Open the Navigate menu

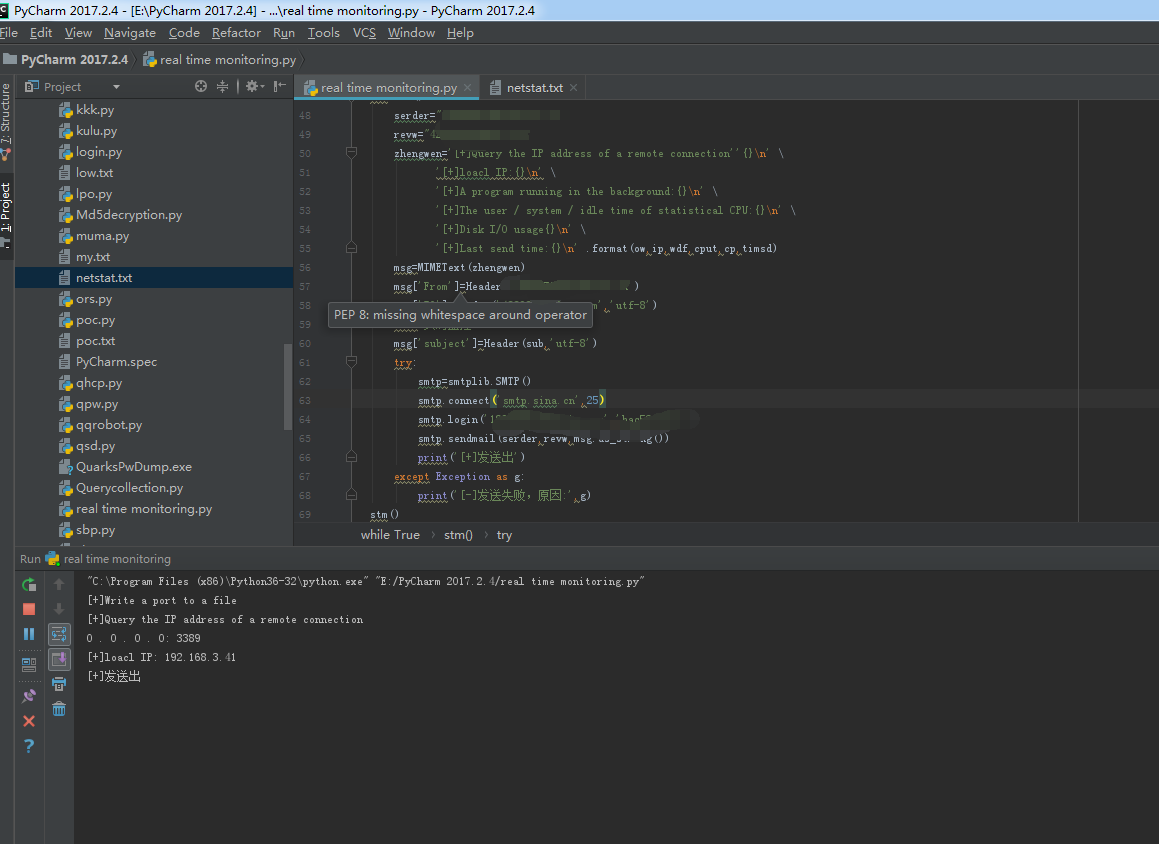130,33
